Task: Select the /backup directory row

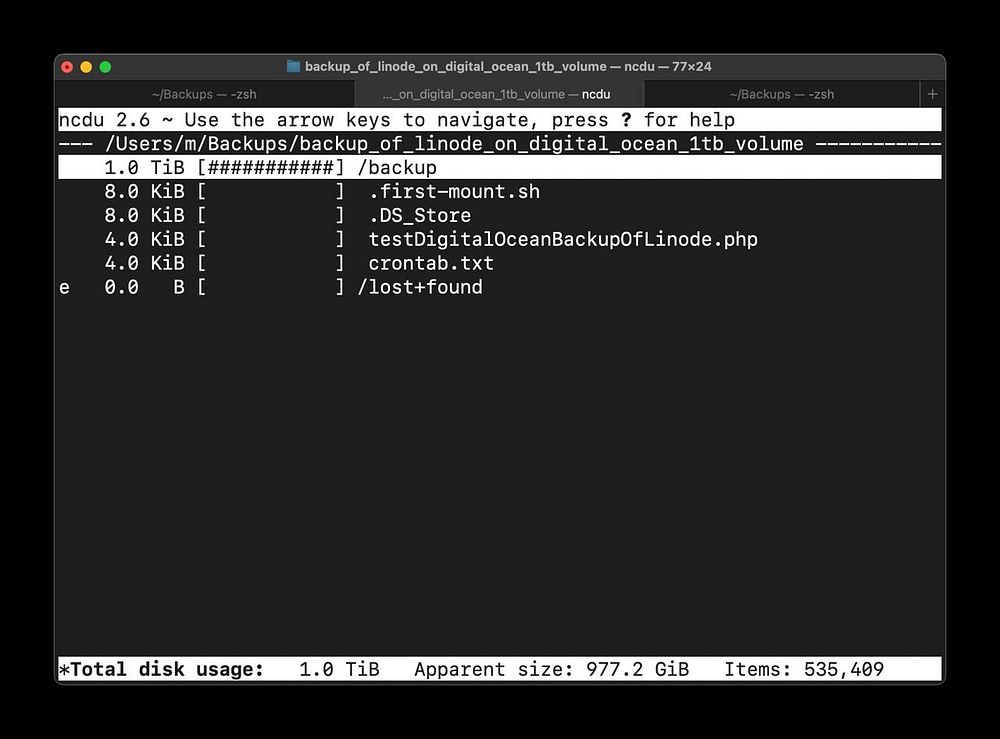Action: coord(499,168)
